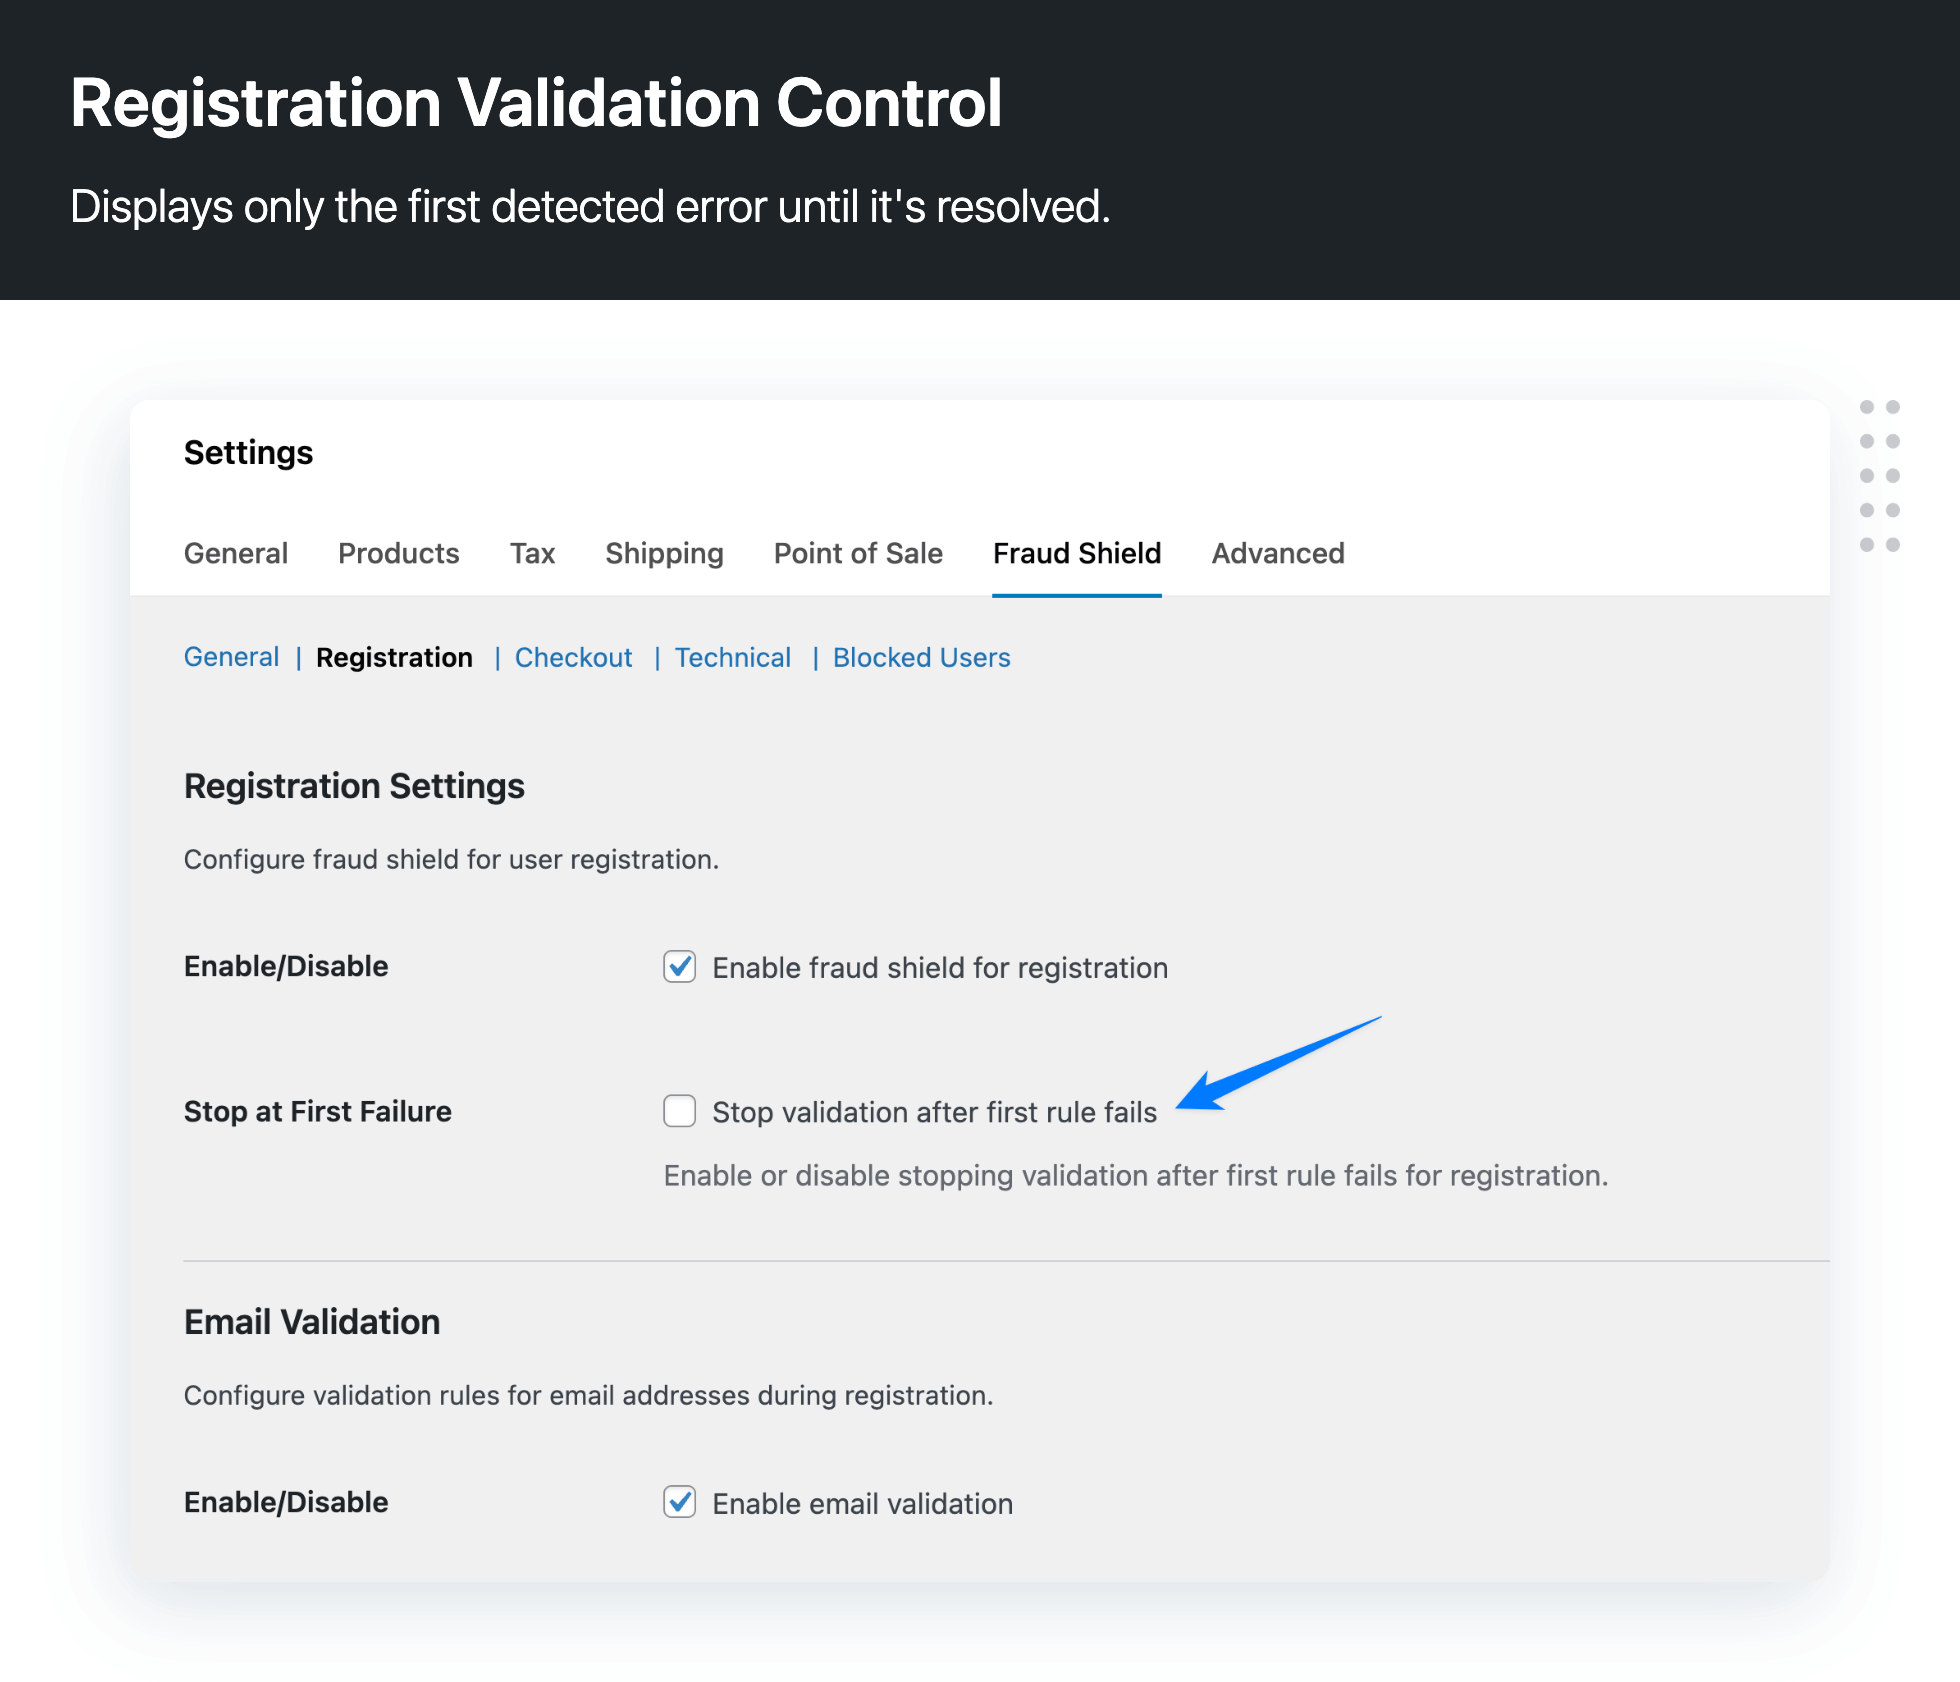Select the Registration subsection link
Viewport: 1960px width, 1682px height.
(394, 657)
